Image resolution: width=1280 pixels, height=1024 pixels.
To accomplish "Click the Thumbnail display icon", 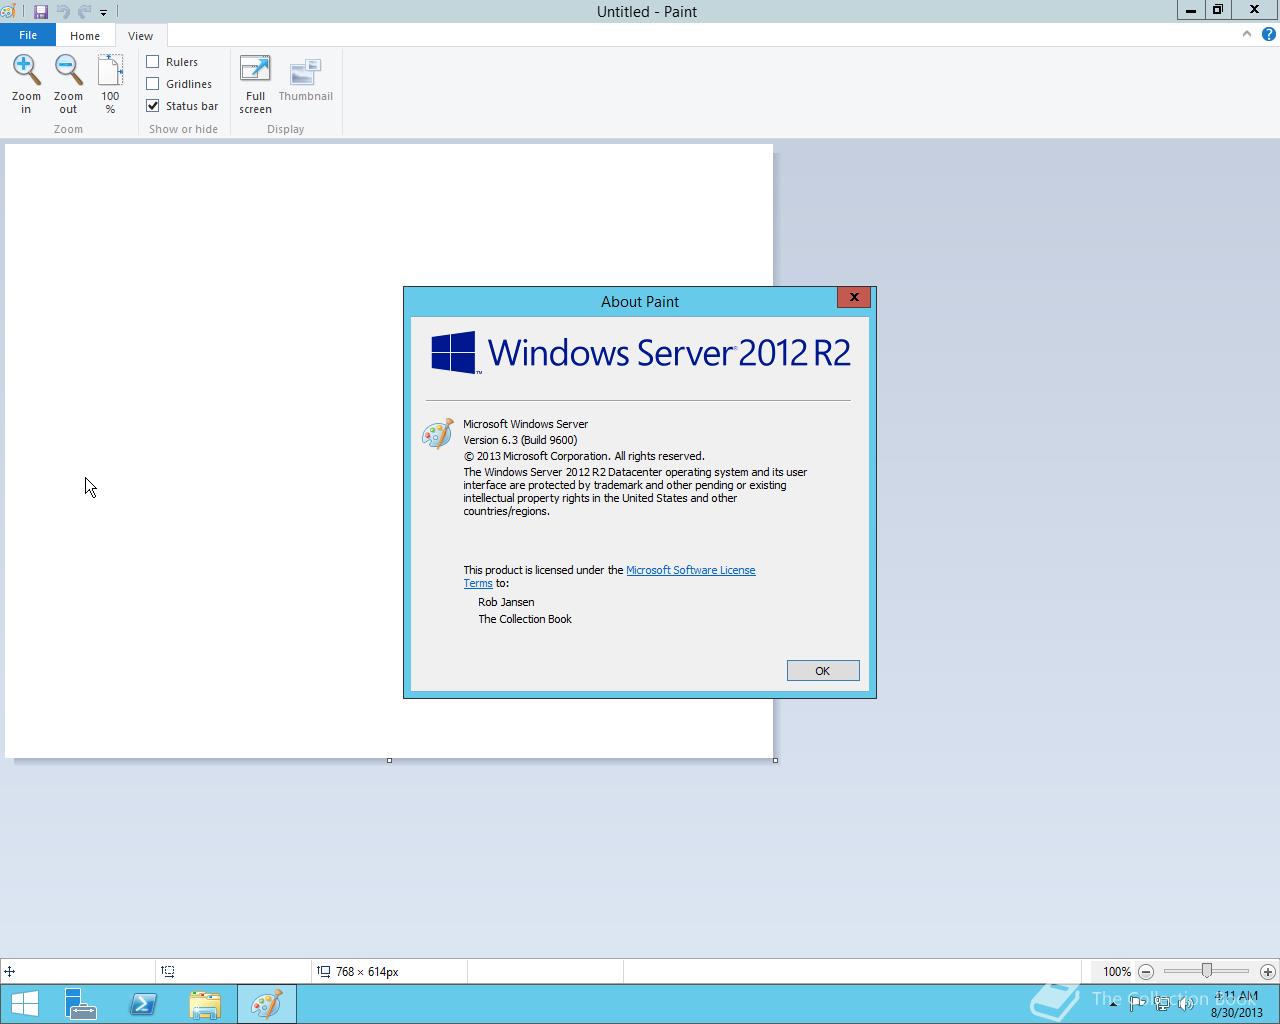I will 305,72.
